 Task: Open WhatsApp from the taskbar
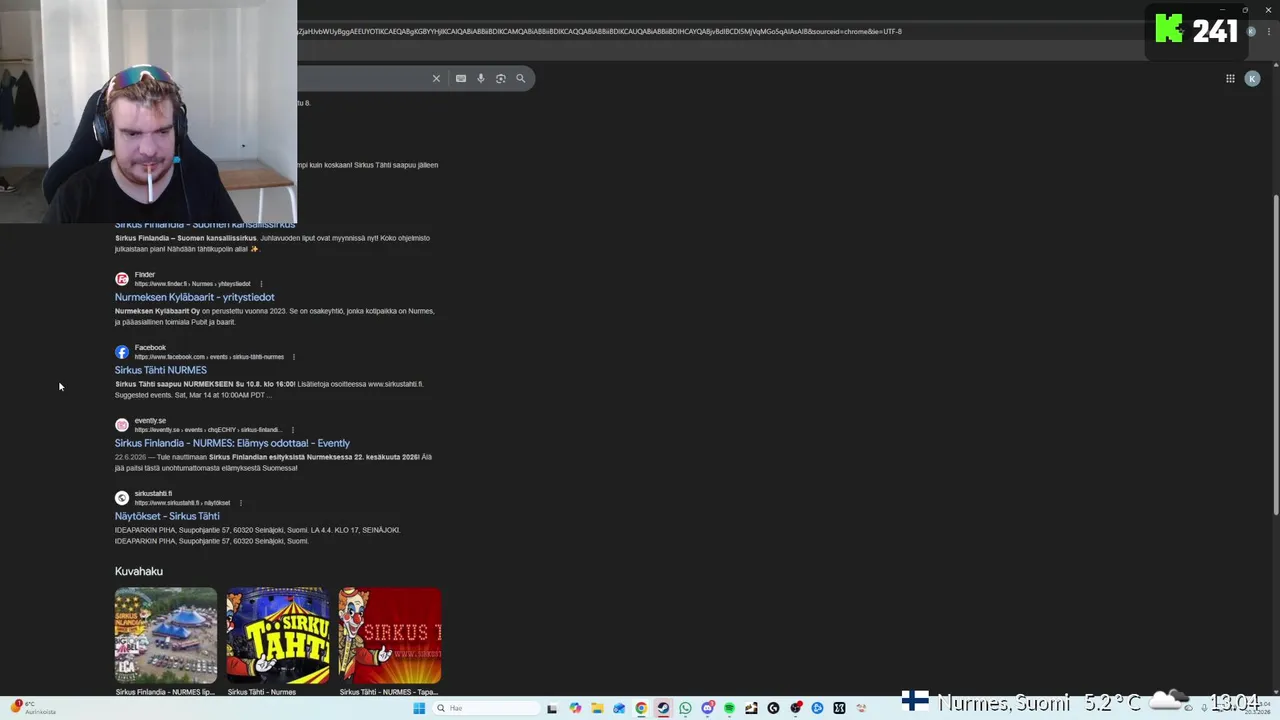685,708
